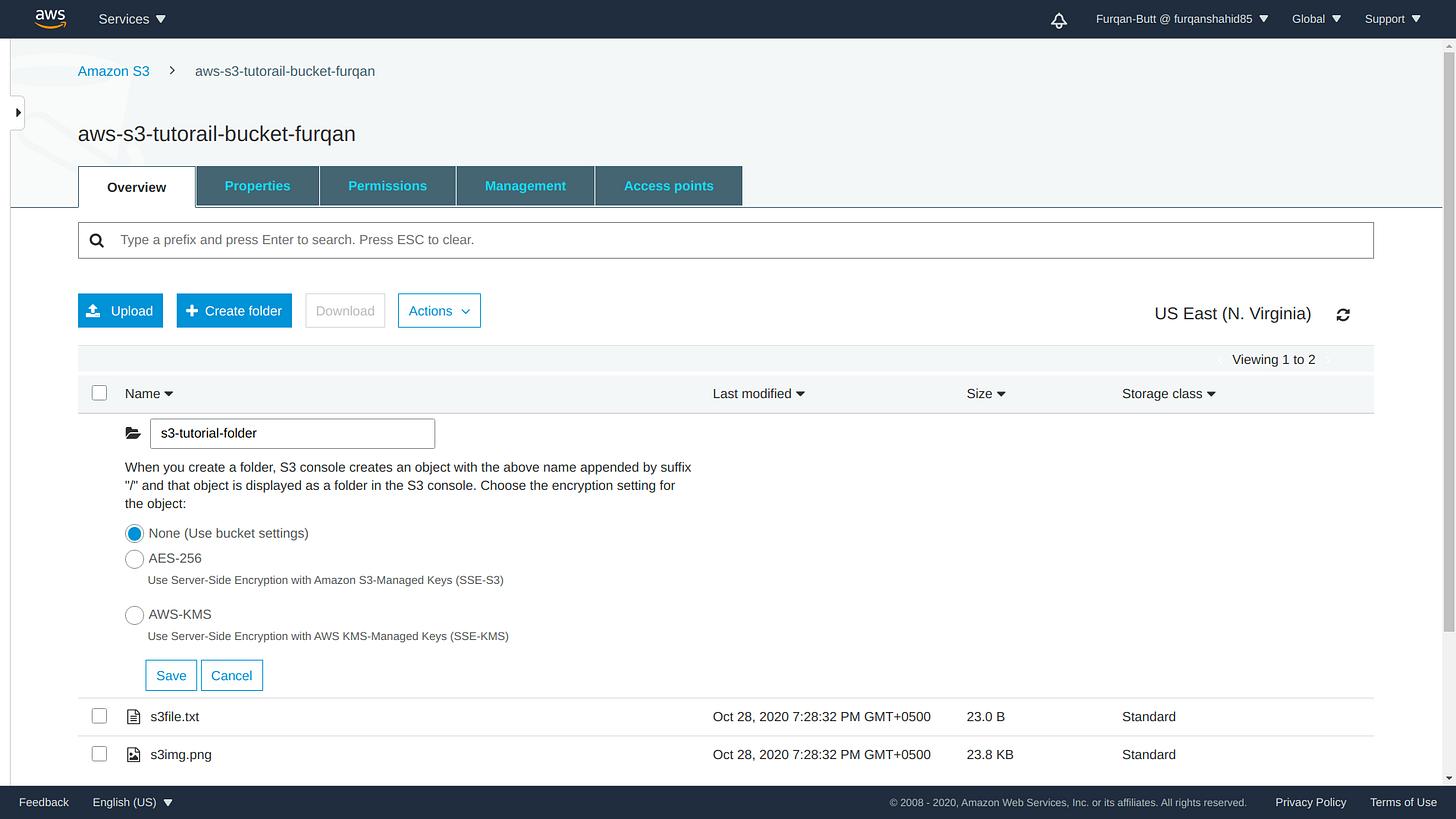Check the checkbox beside s3file.txt
The width and height of the screenshot is (1456, 819).
pyautogui.click(x=99, y=715)
